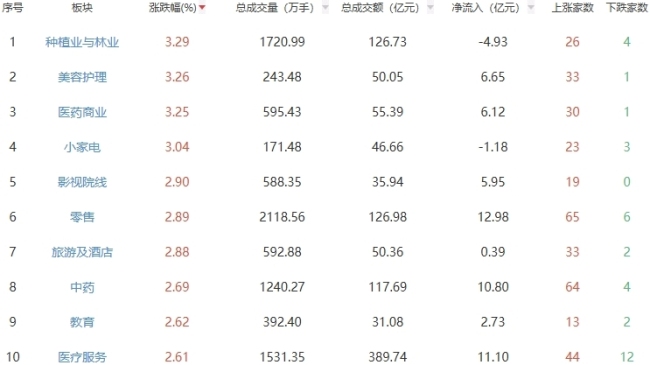This screenshot has height=365, width=650.
Task: Open the 医疗服务 sector link
Action: coord(82,357)
